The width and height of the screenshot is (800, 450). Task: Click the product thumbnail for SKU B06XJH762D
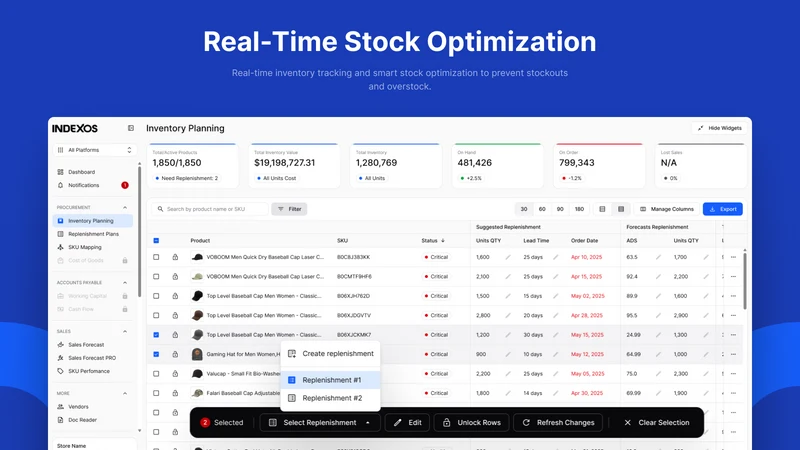(x=197, y=296)
